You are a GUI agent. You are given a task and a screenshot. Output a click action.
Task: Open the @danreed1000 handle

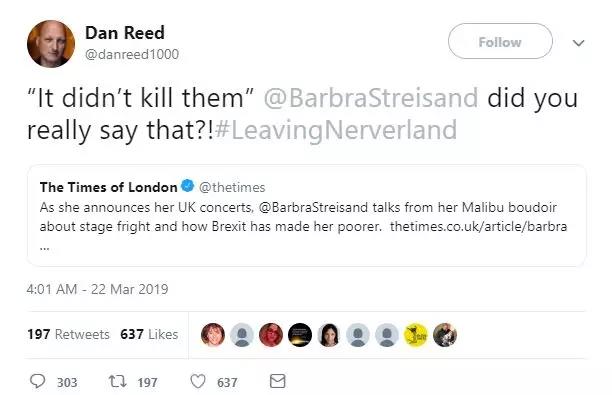pos(132,54)
